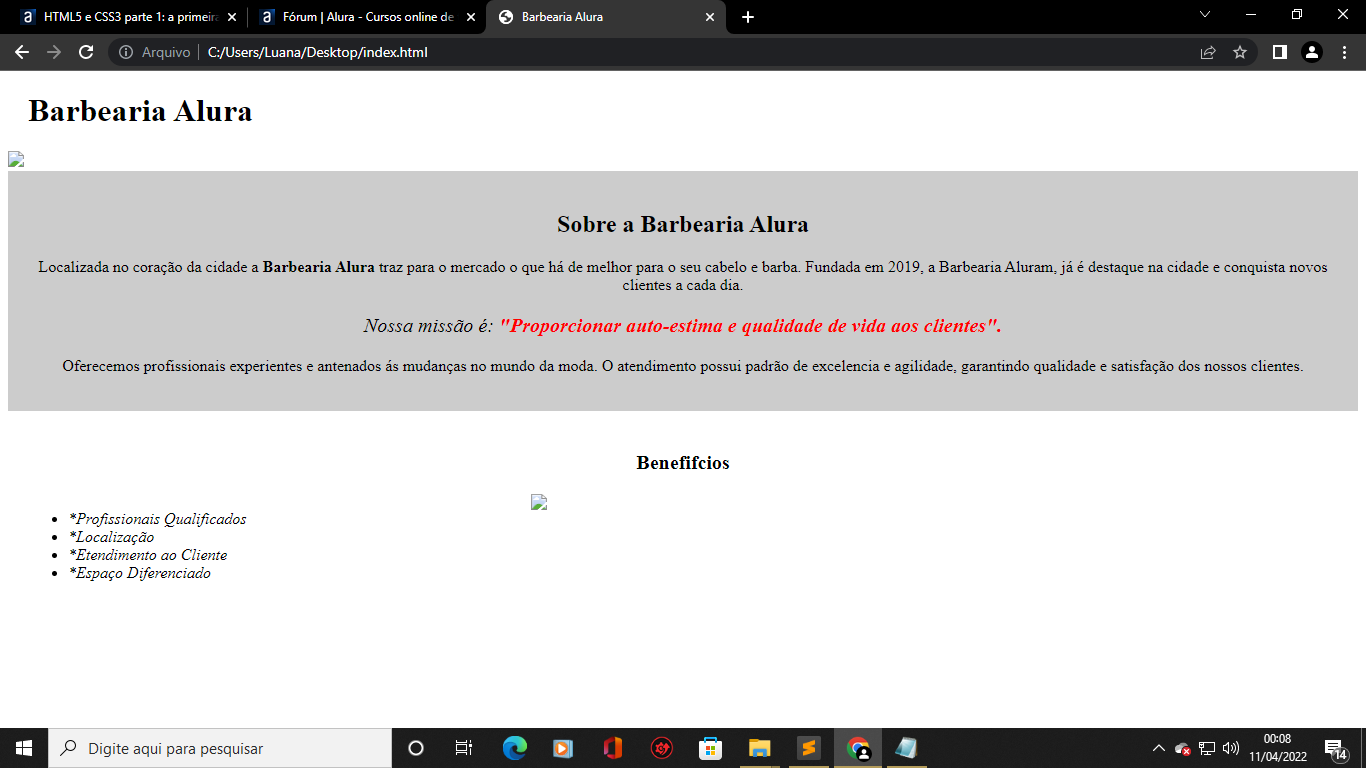Close the Barbearia Alura tab
Image resolution: width=1366 pixels, height=768 pixels.
[710, 17]
